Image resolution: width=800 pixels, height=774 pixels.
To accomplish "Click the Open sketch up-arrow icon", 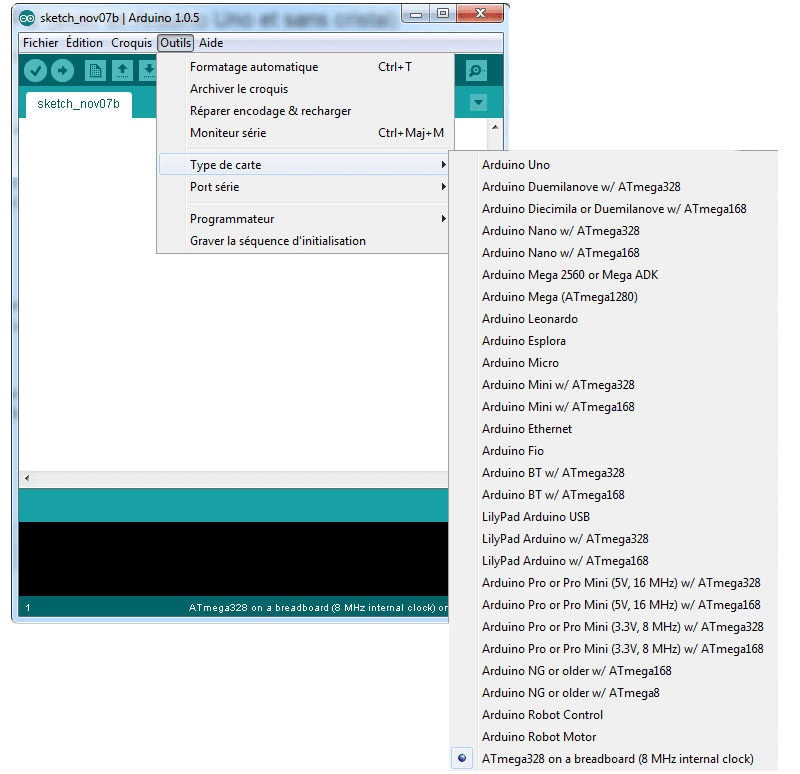I will point(122,70).
